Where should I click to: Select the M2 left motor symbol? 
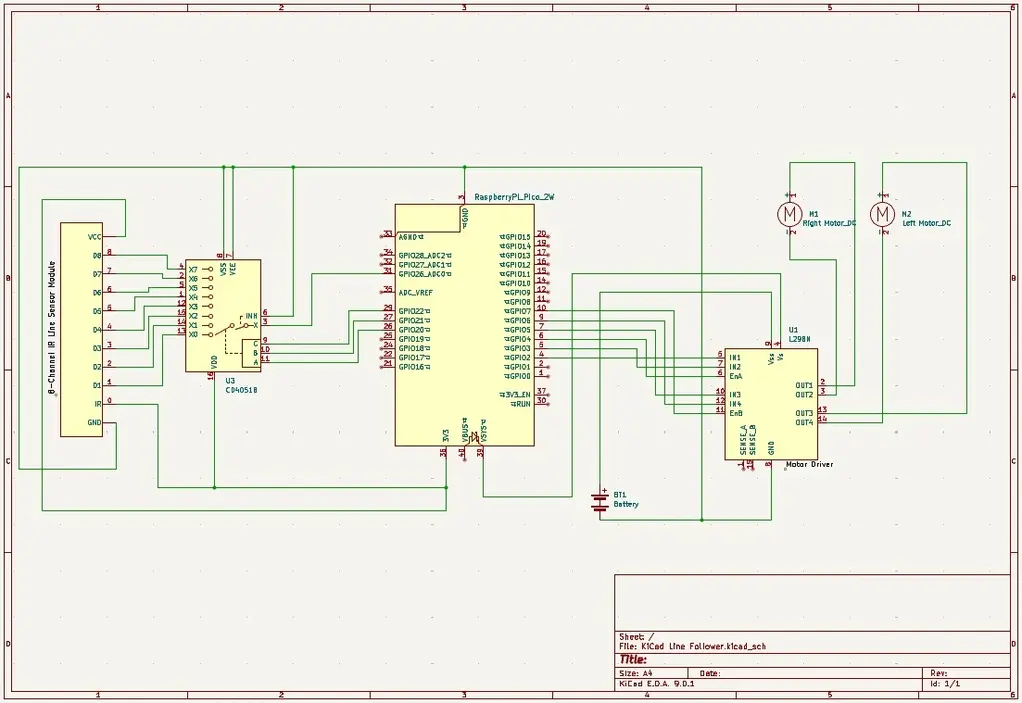[883, 213]
